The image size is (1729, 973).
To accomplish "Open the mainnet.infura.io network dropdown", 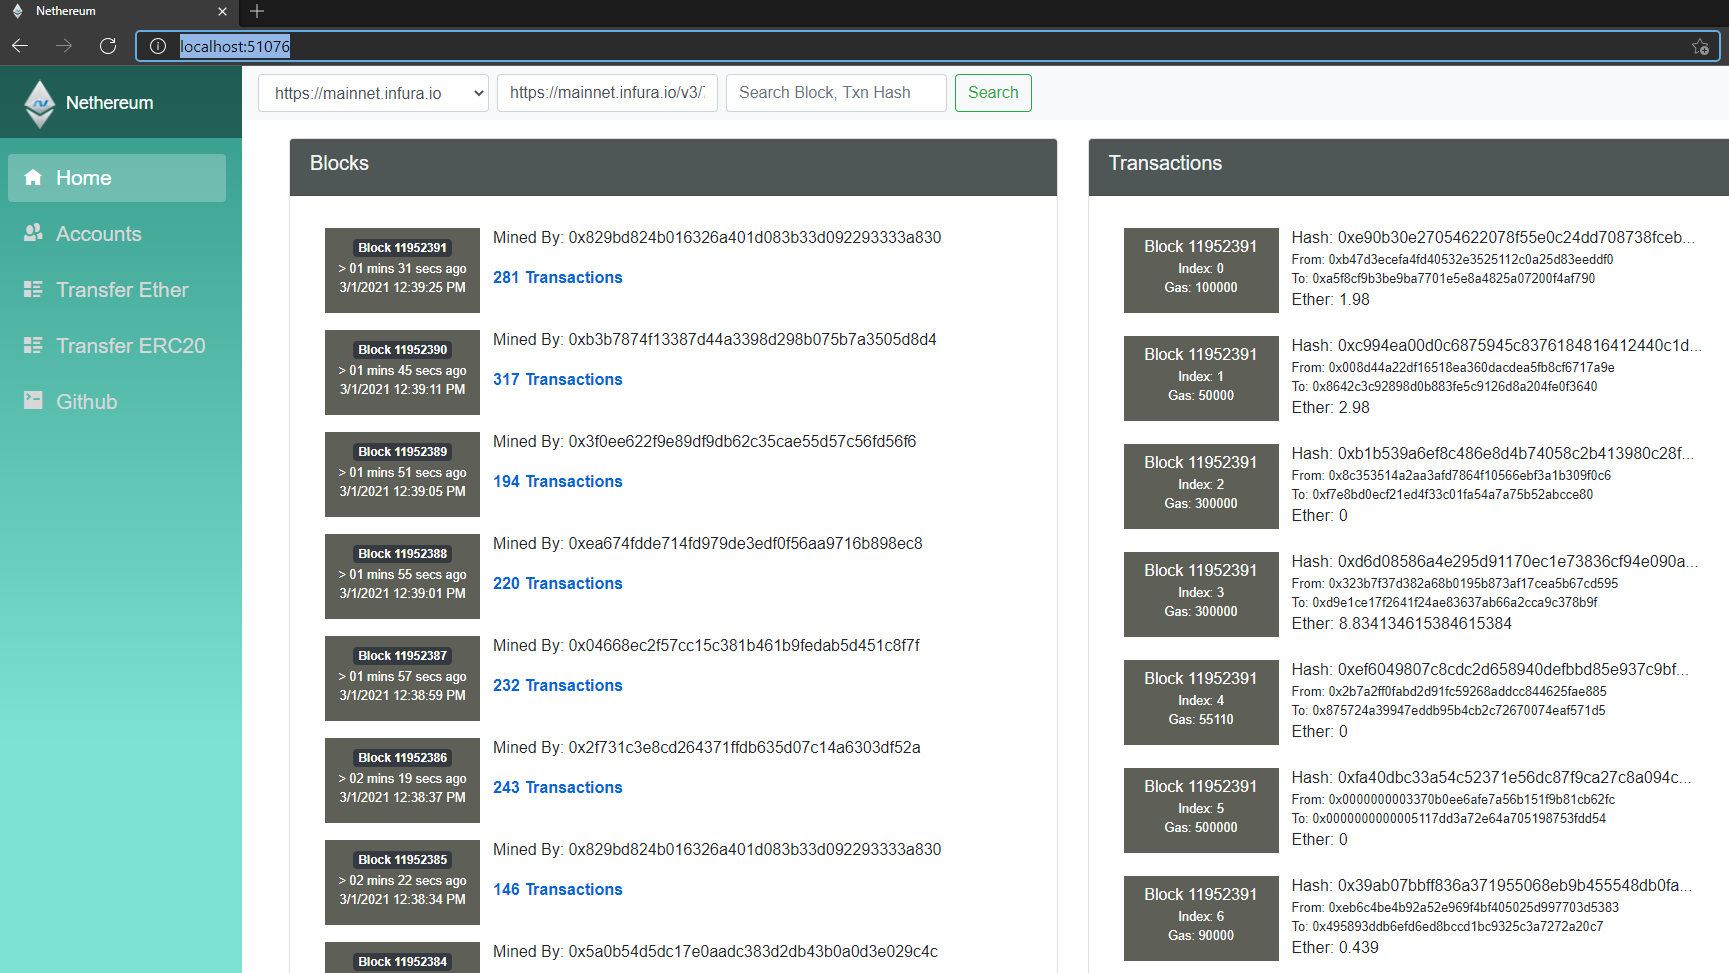I will (373, 93).
